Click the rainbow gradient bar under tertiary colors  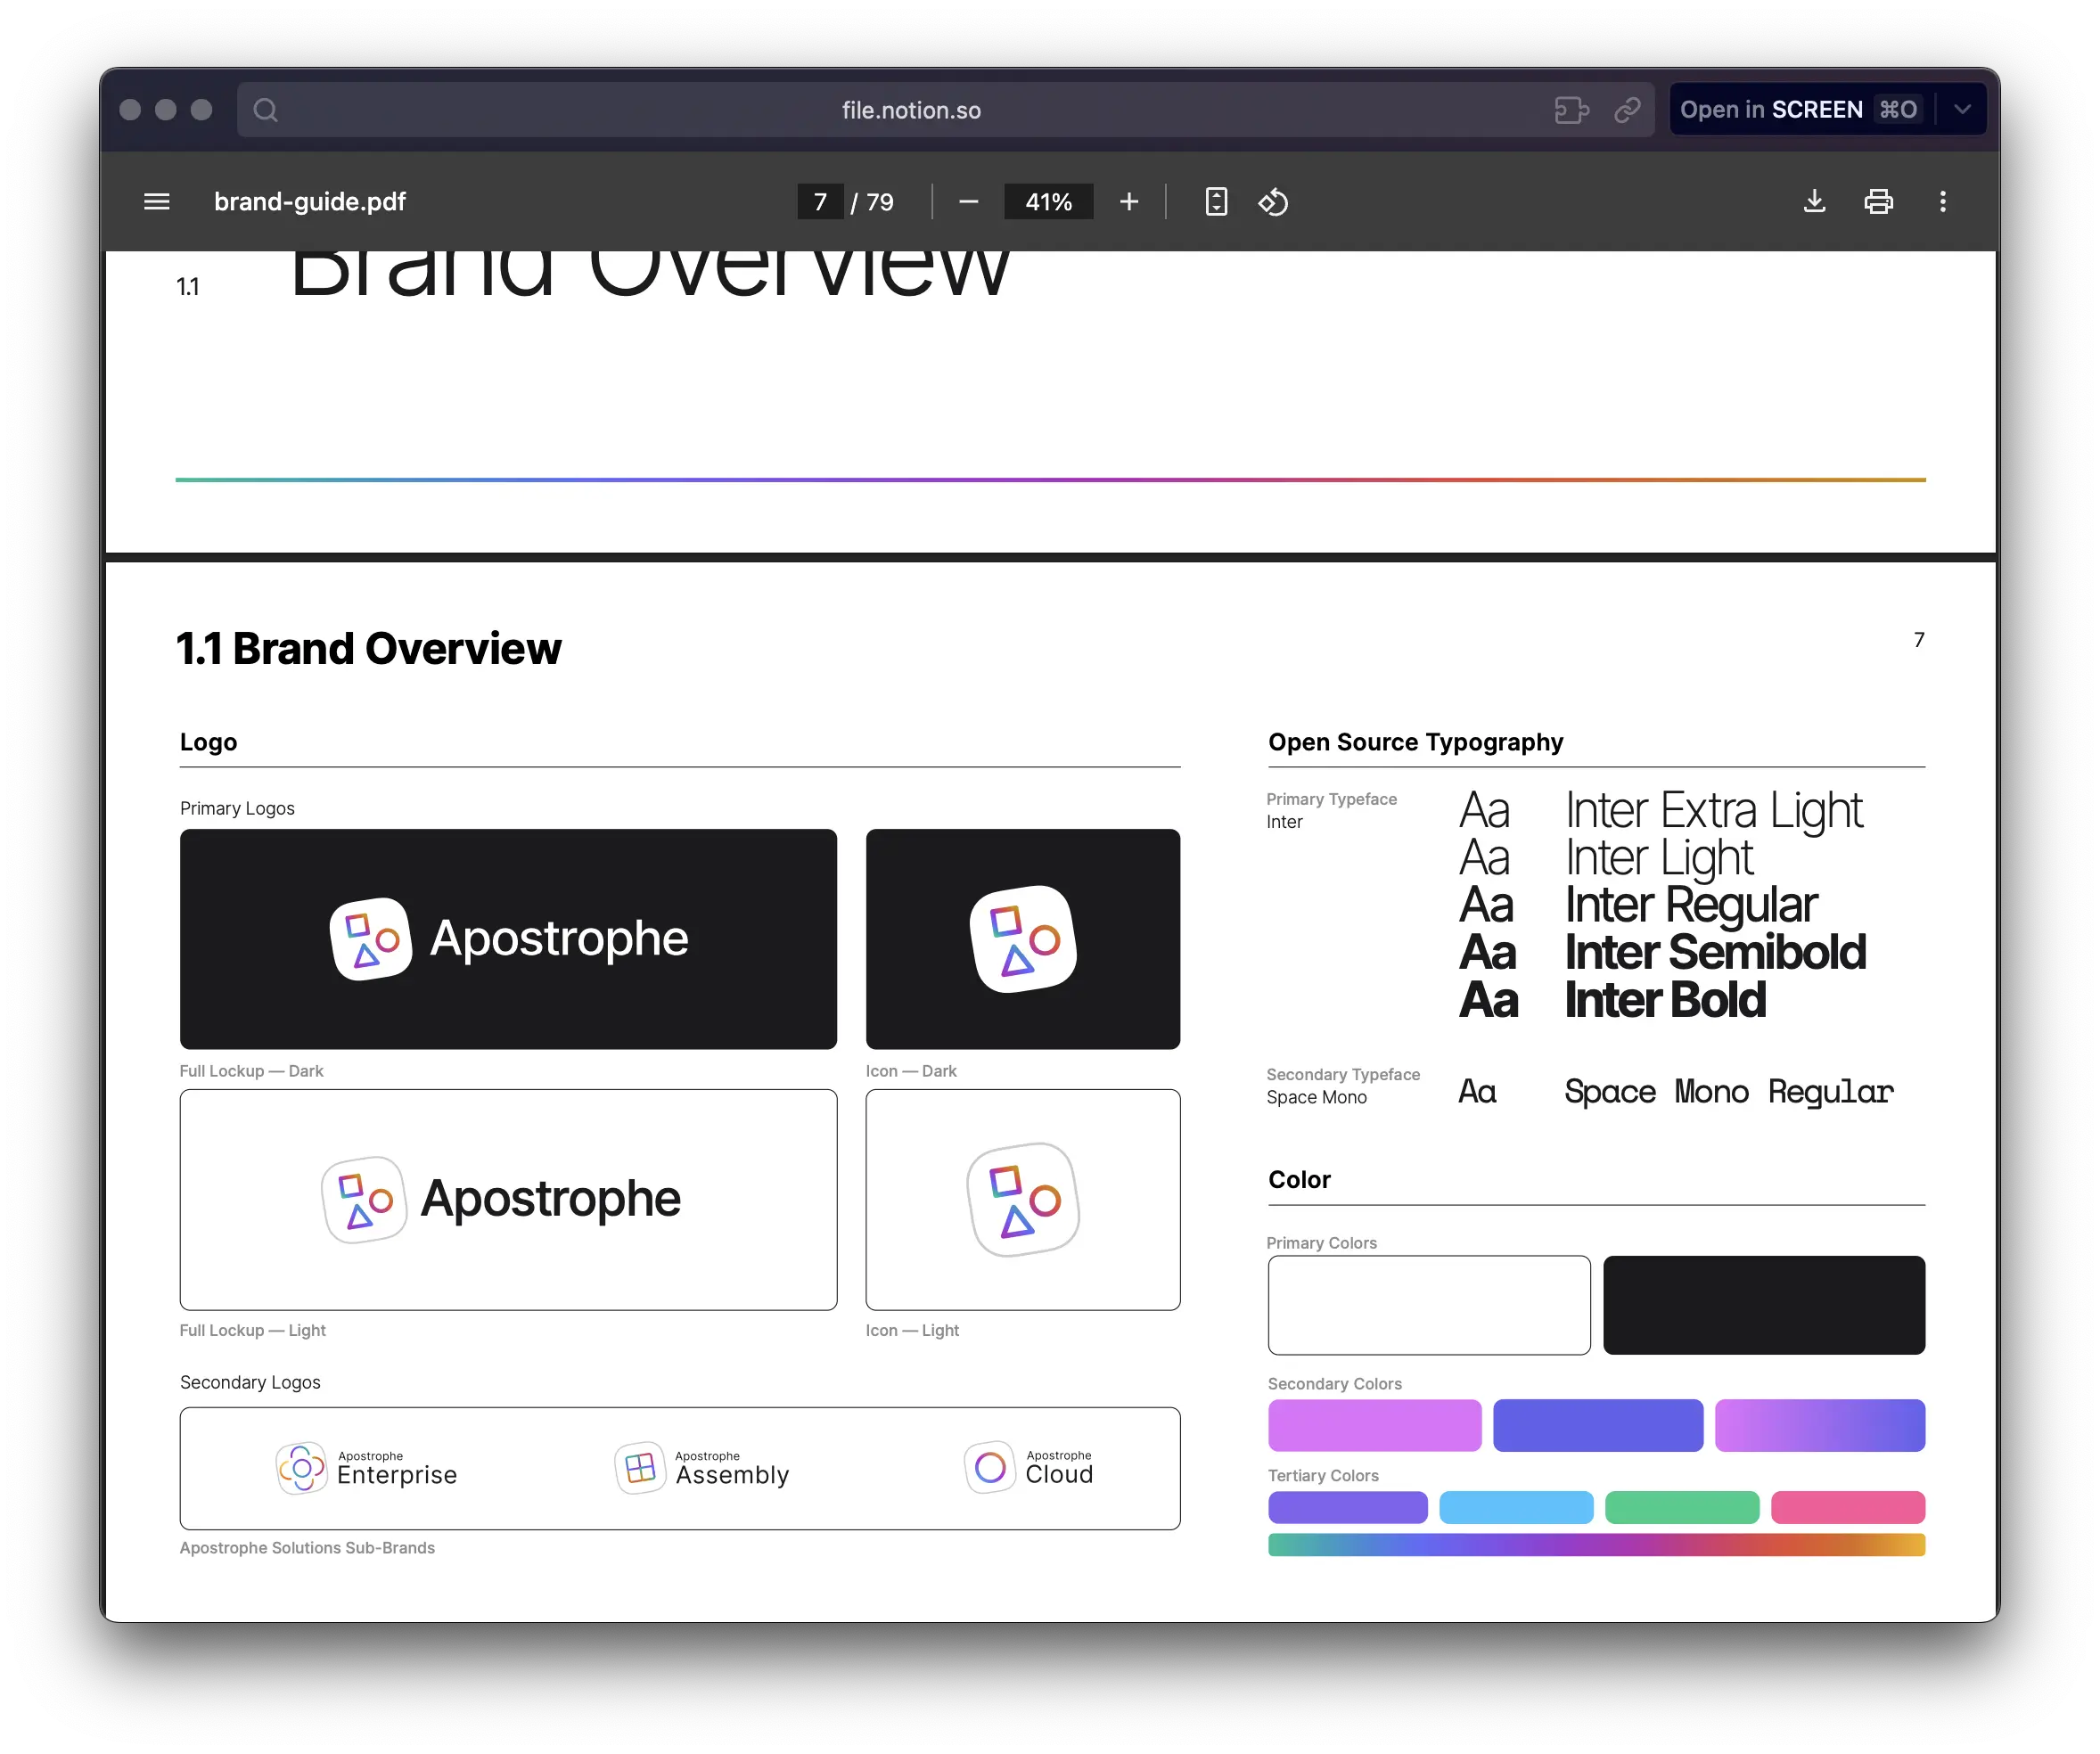click(x=1596, y=1545)
